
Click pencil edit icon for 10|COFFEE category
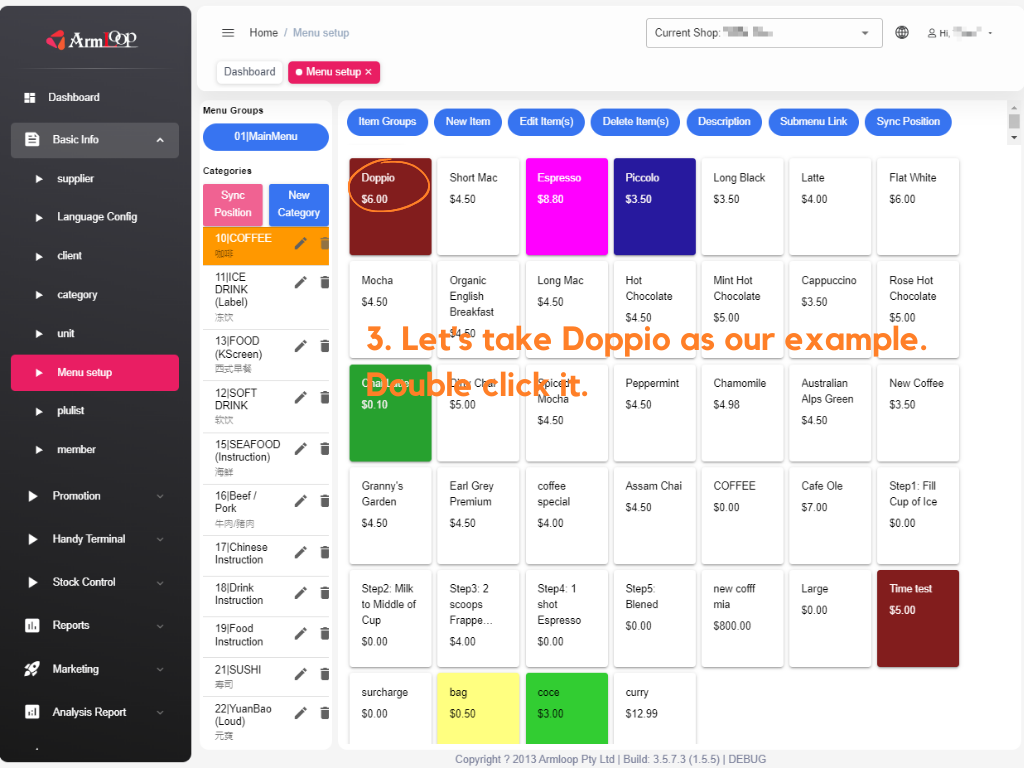click(301, 243)
